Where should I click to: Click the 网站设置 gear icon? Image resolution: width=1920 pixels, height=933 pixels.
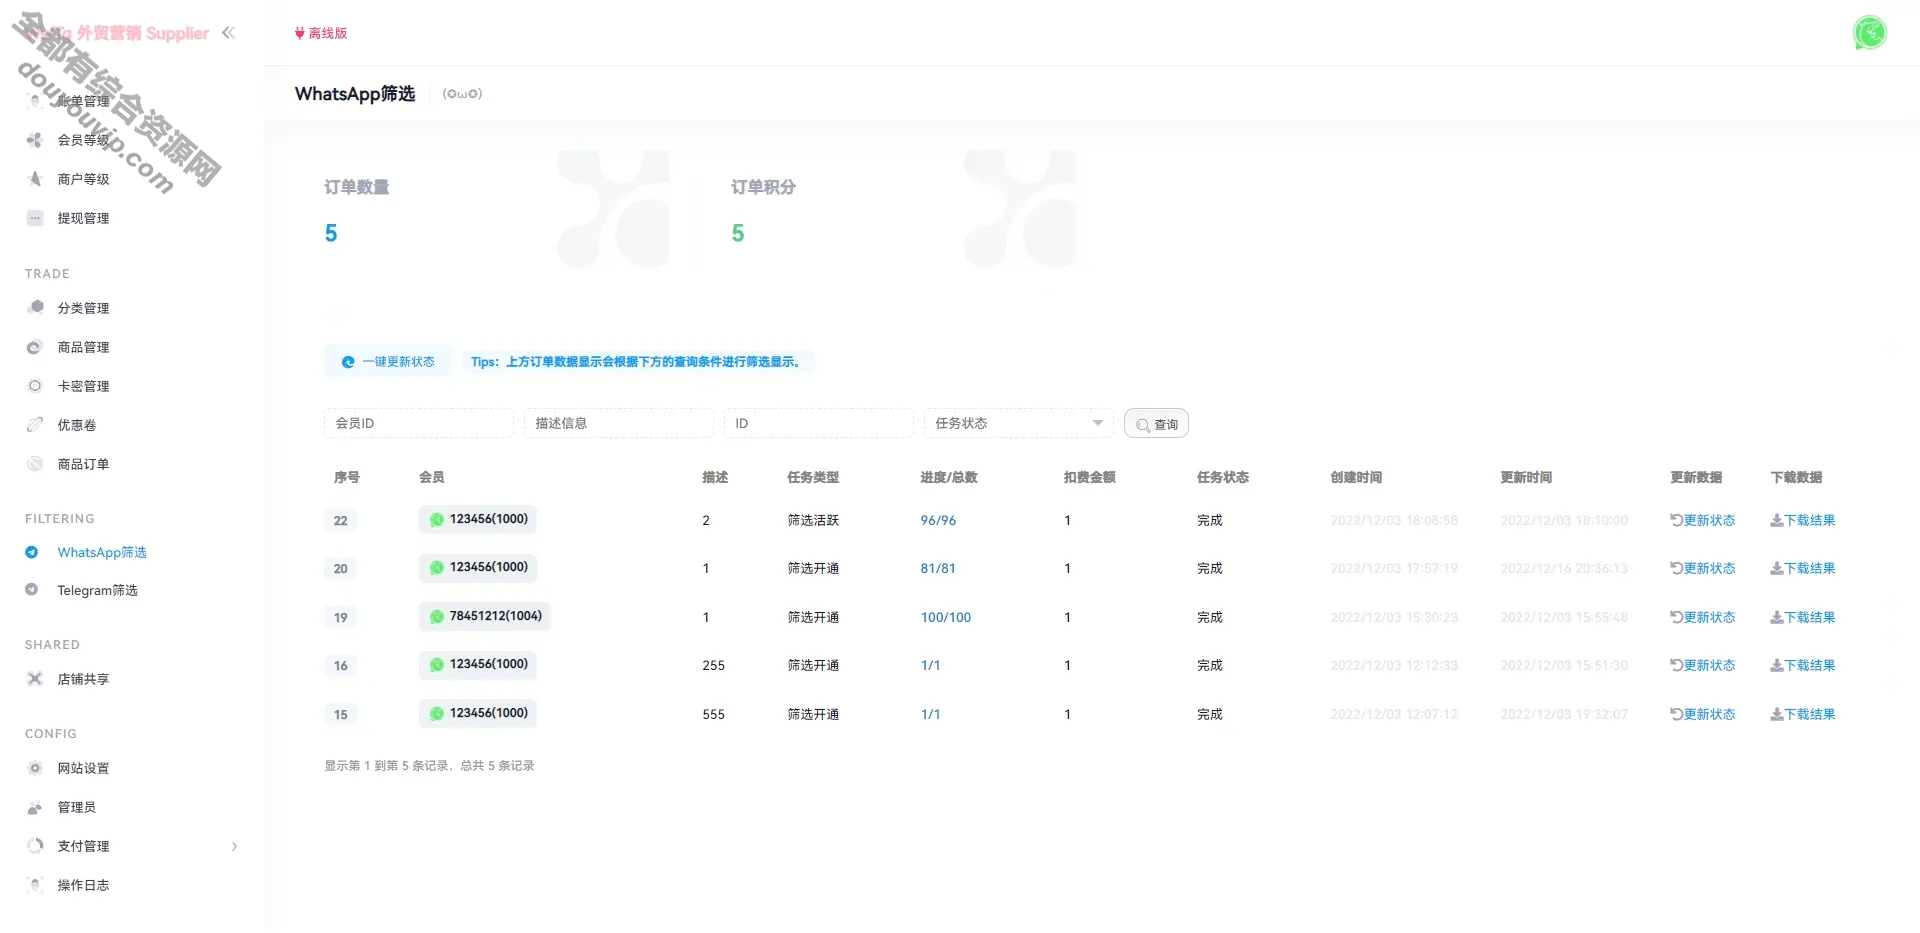pos(35,768)
